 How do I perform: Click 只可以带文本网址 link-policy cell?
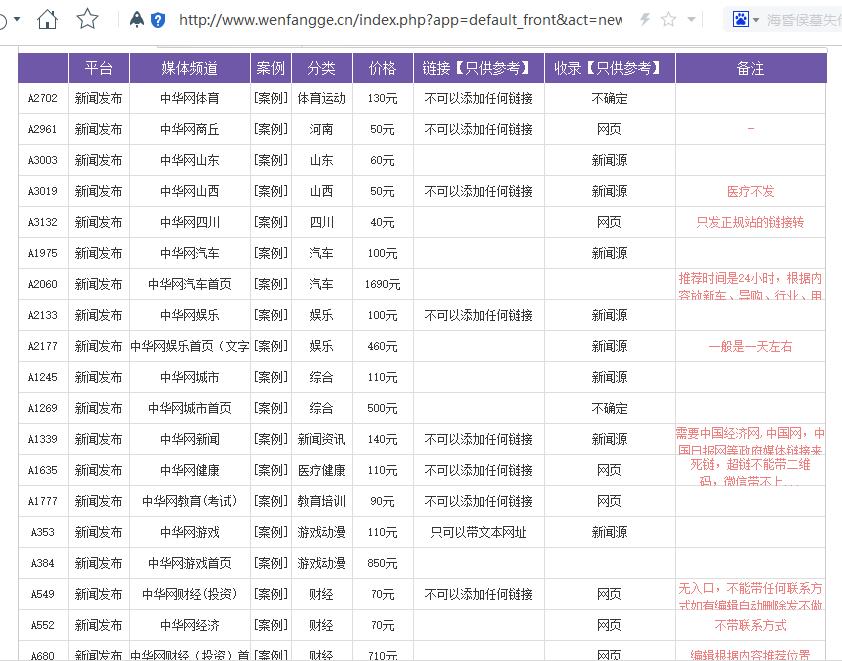tap(478, 532)
